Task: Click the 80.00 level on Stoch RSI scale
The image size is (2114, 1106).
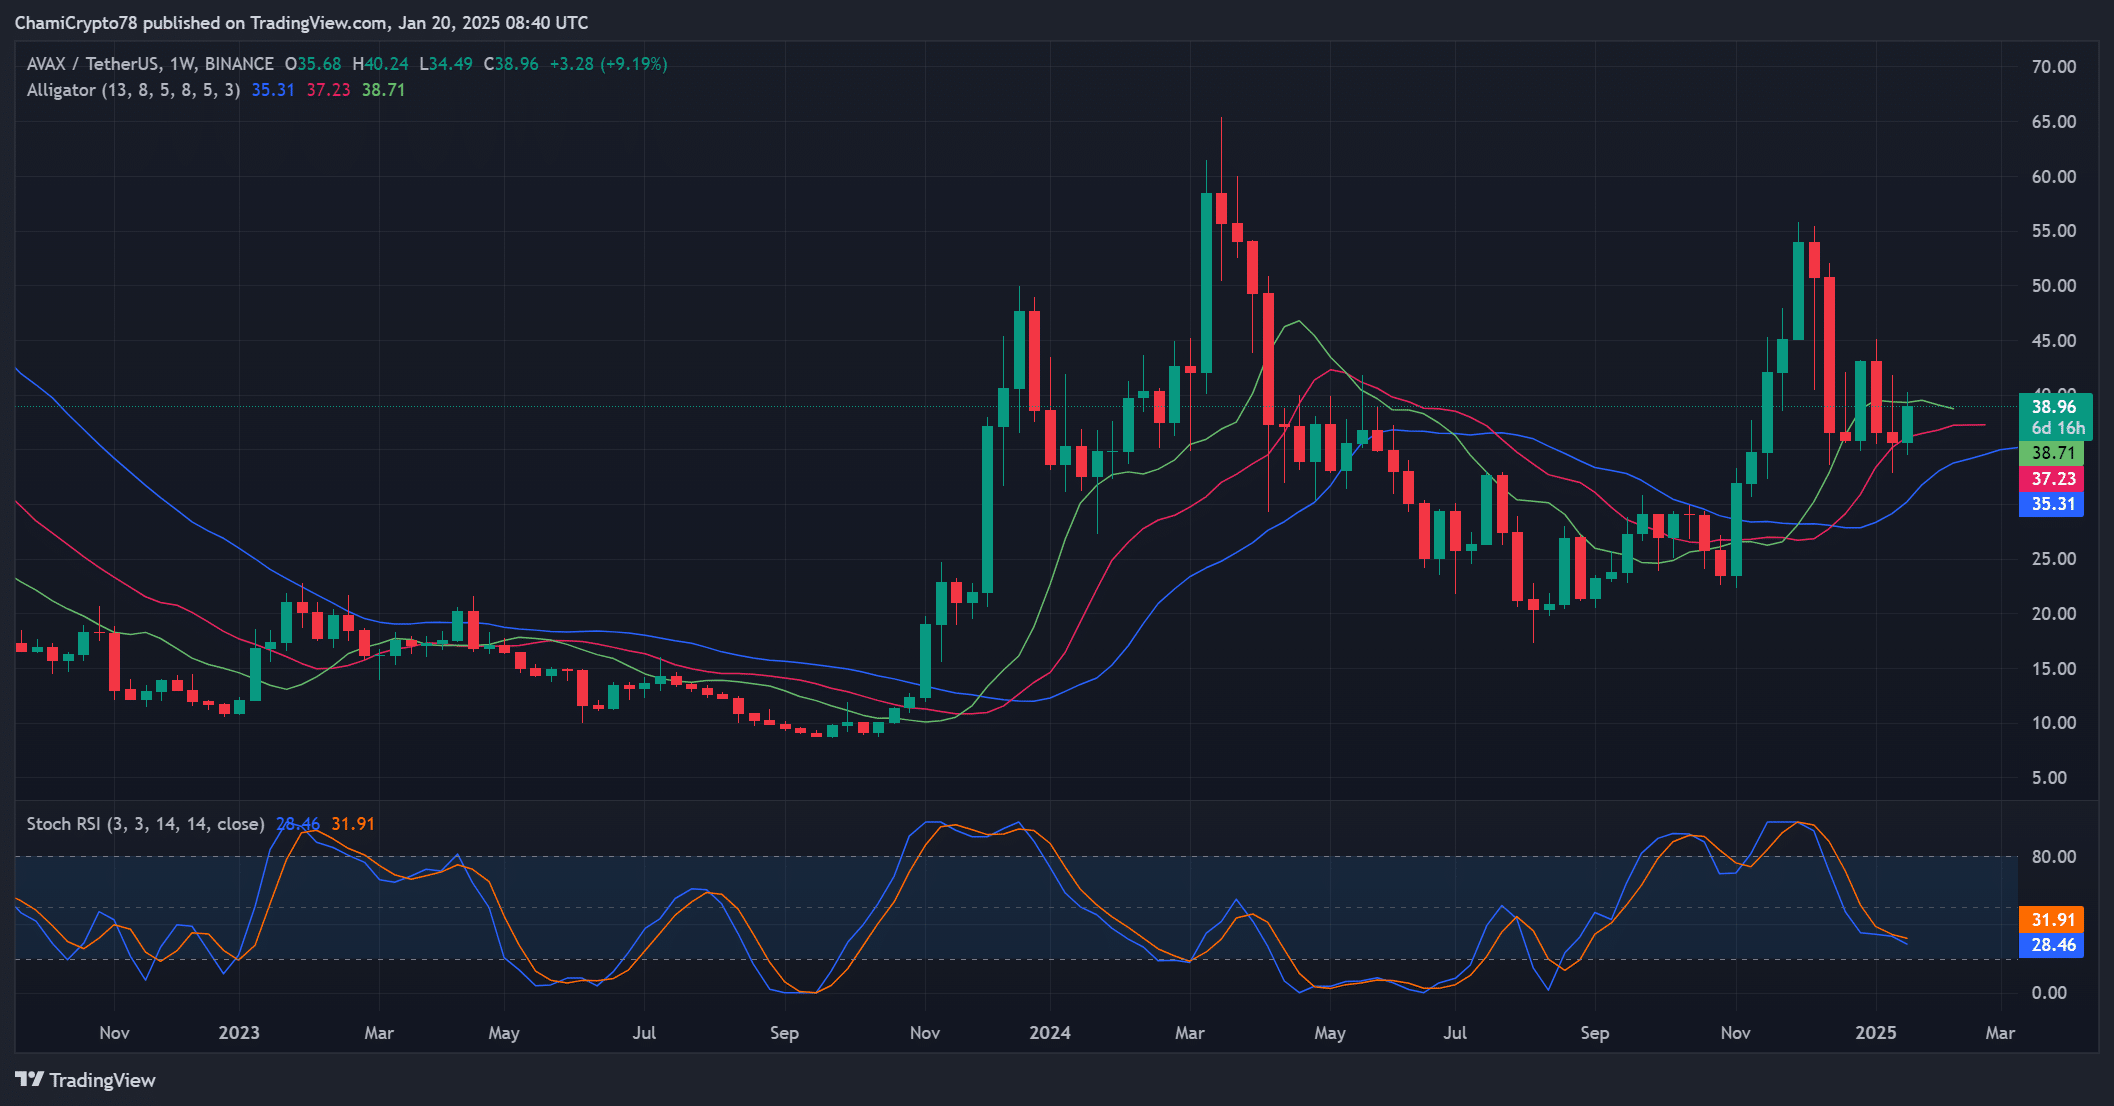Action: (2053, 857)
